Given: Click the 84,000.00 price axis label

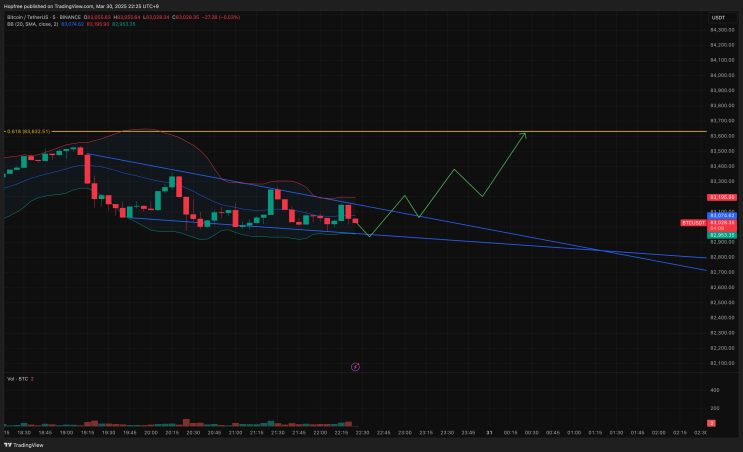Looking at the screenshot, I should [722, 75].
